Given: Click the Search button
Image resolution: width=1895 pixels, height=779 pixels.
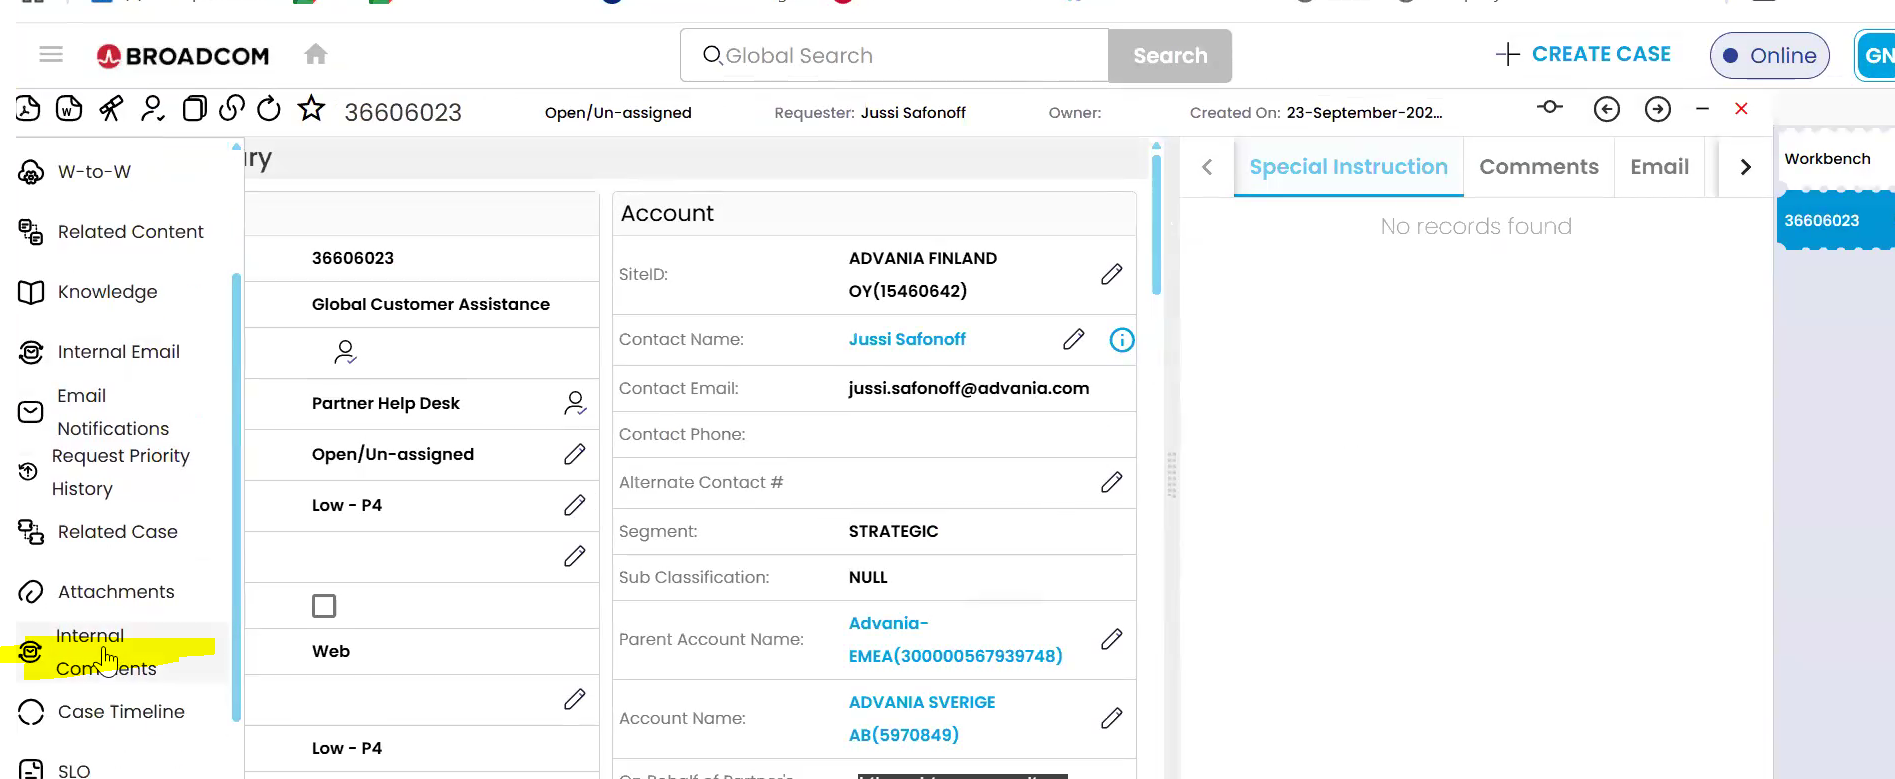Looking at the screenshot, I should tap(1170, 56).
